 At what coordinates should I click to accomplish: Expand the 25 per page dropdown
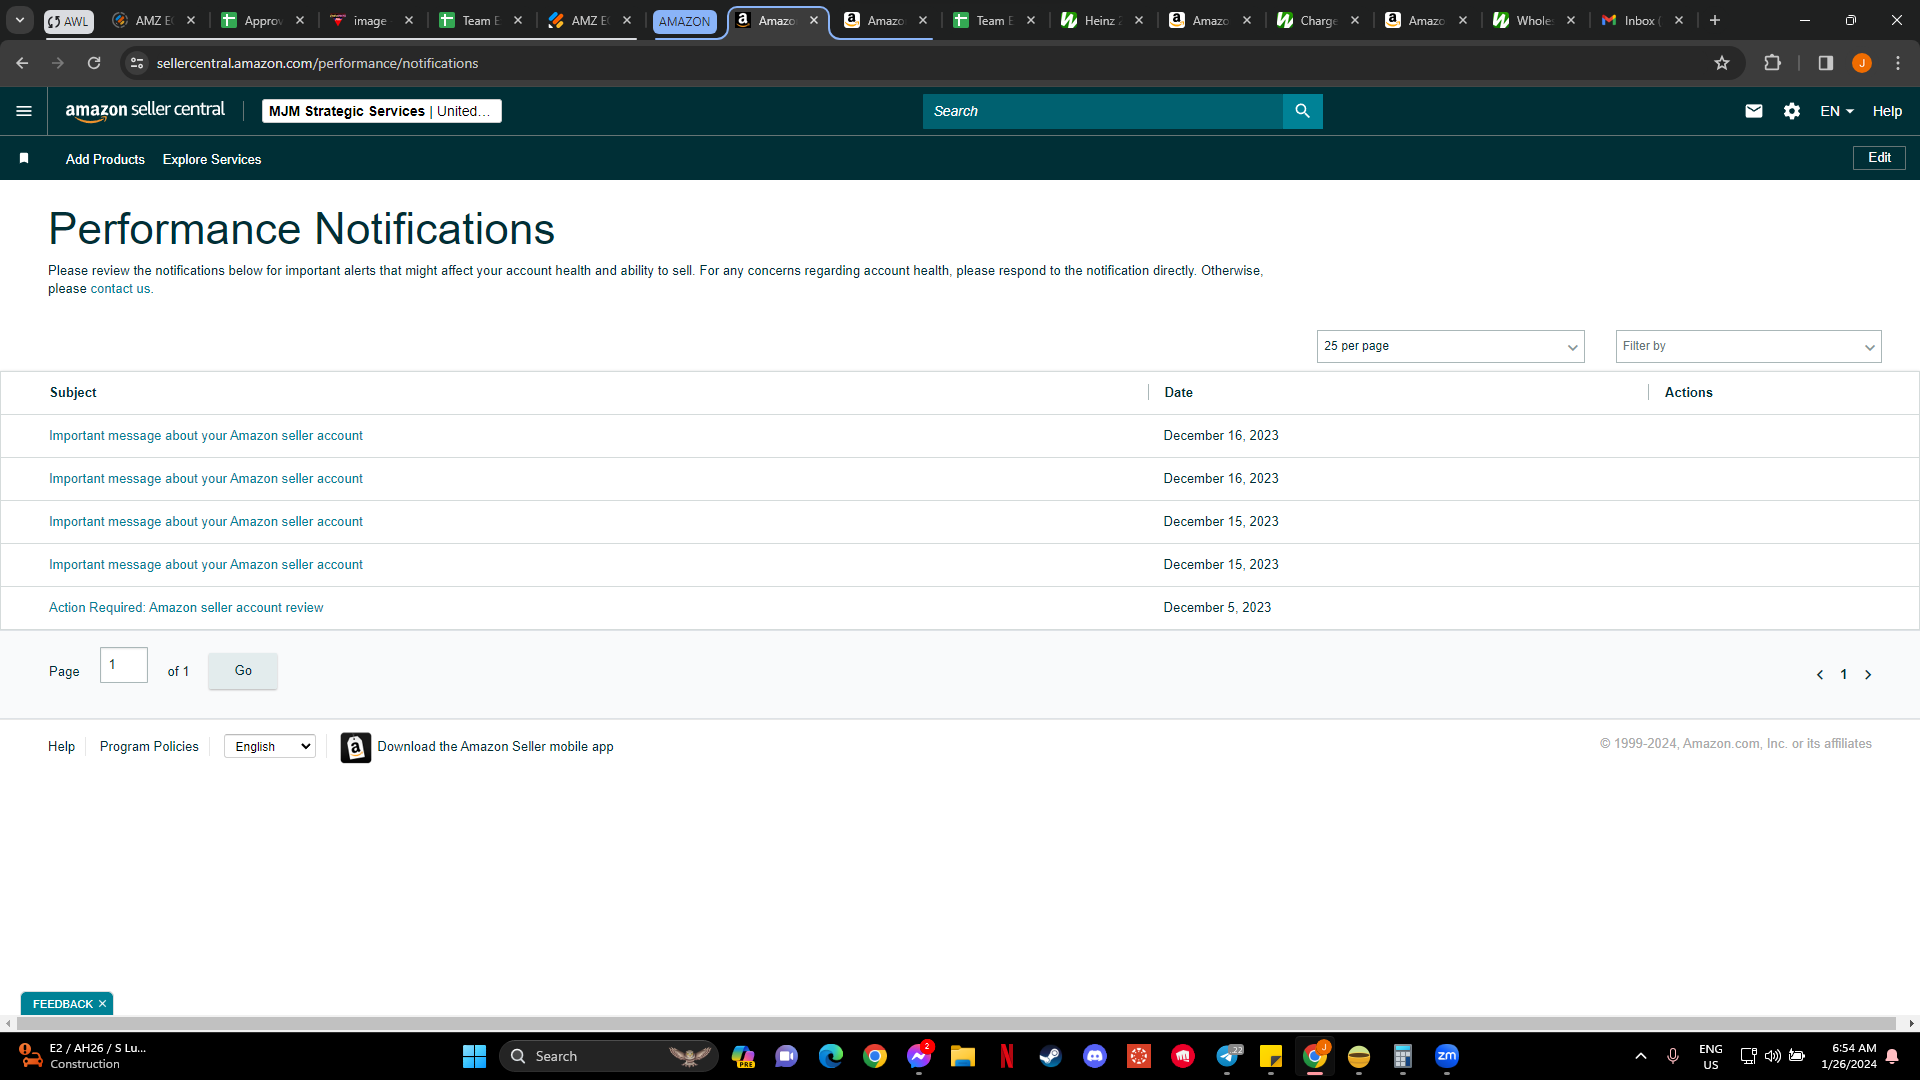pos(1450,346)
